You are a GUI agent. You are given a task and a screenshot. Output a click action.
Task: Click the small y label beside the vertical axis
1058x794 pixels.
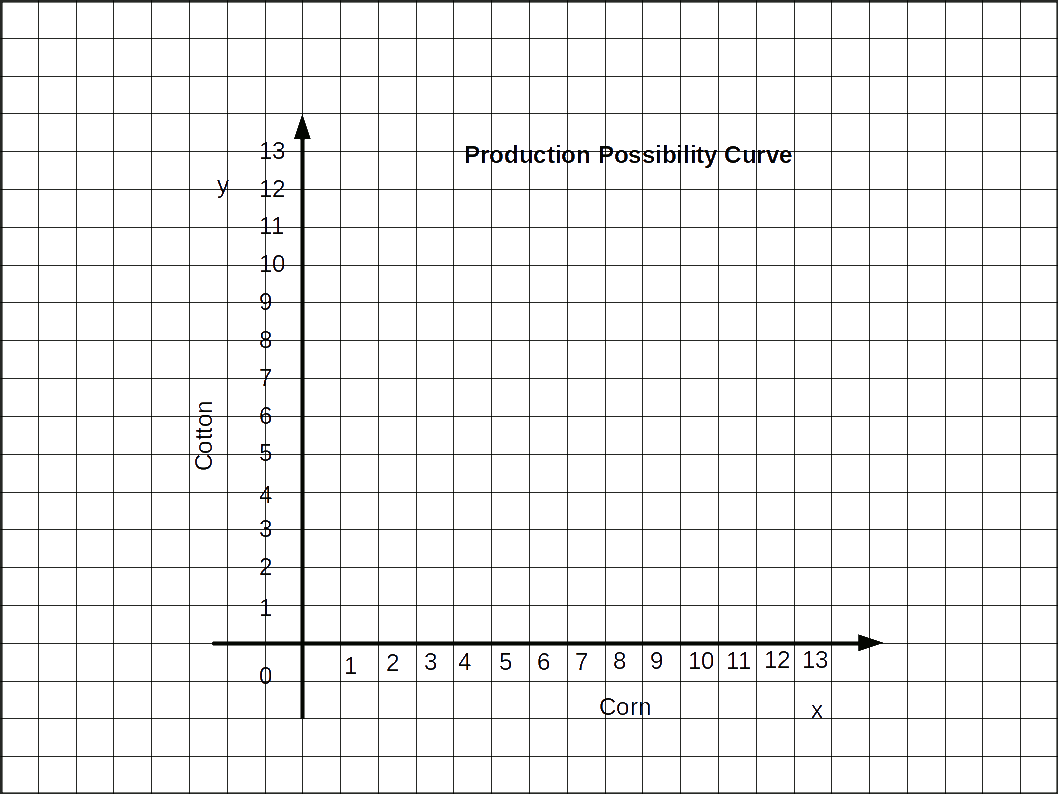223,187
